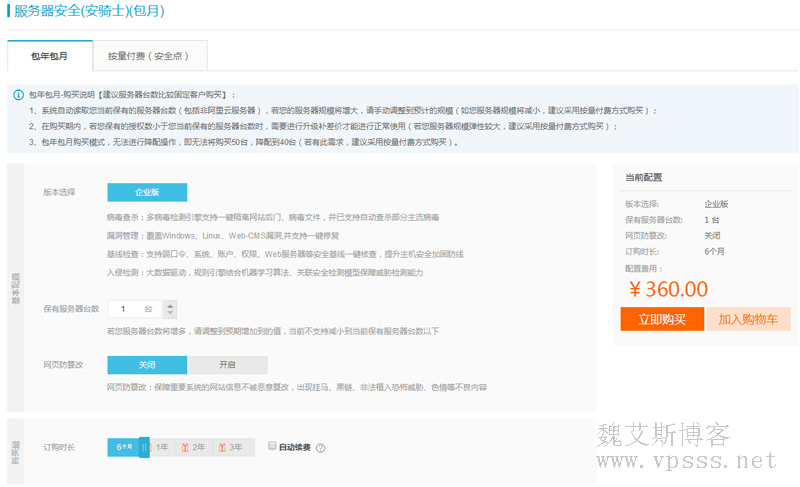Click the gift icon on 3年 option
Screen dimensions: 800x487
[x=222, y=448]
